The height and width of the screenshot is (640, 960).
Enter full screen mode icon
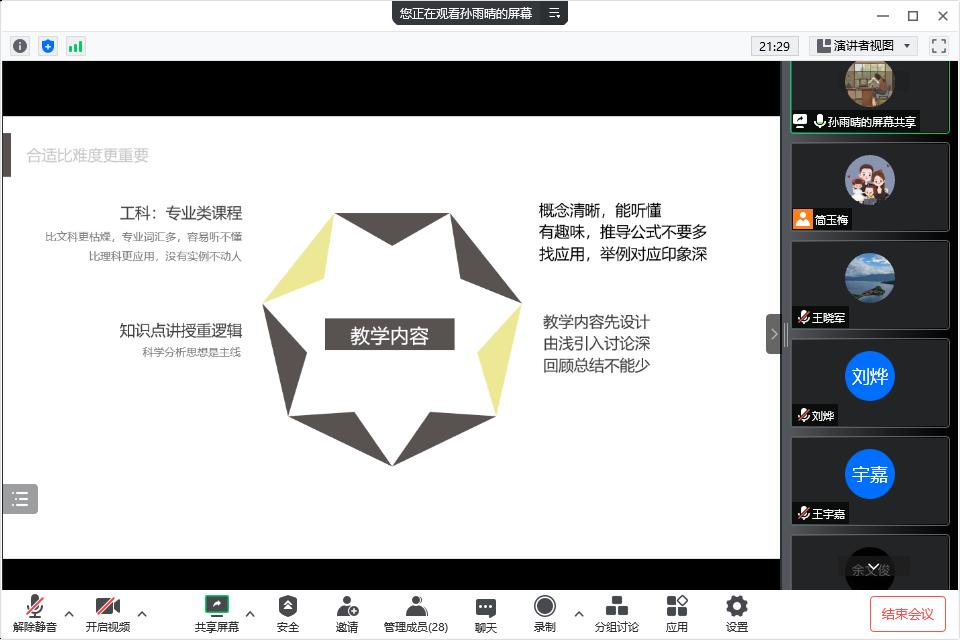point(938,46)
